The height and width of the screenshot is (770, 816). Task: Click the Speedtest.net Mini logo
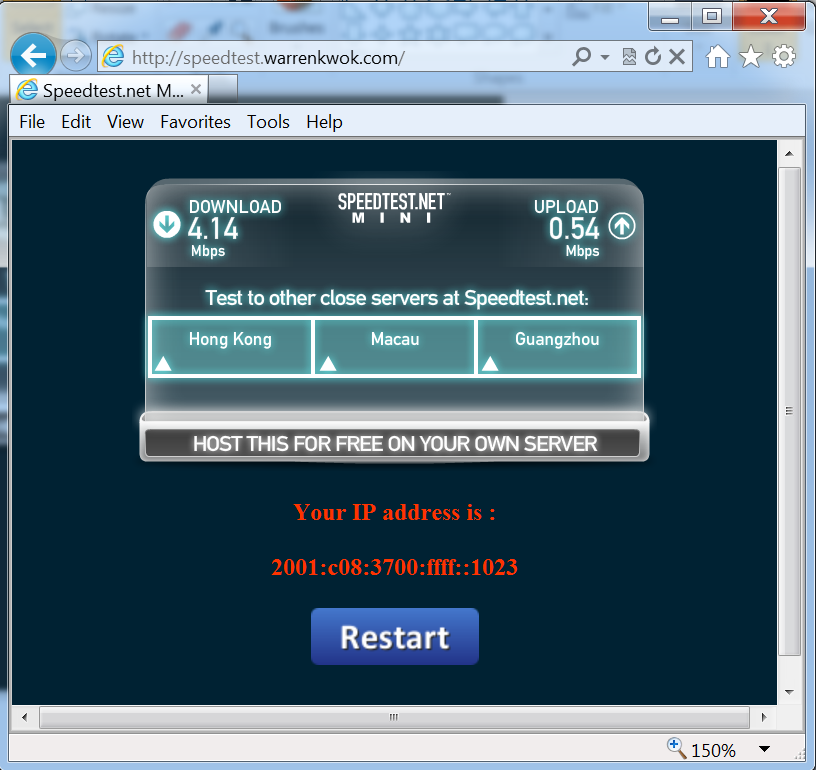click(x=394, y=208)
